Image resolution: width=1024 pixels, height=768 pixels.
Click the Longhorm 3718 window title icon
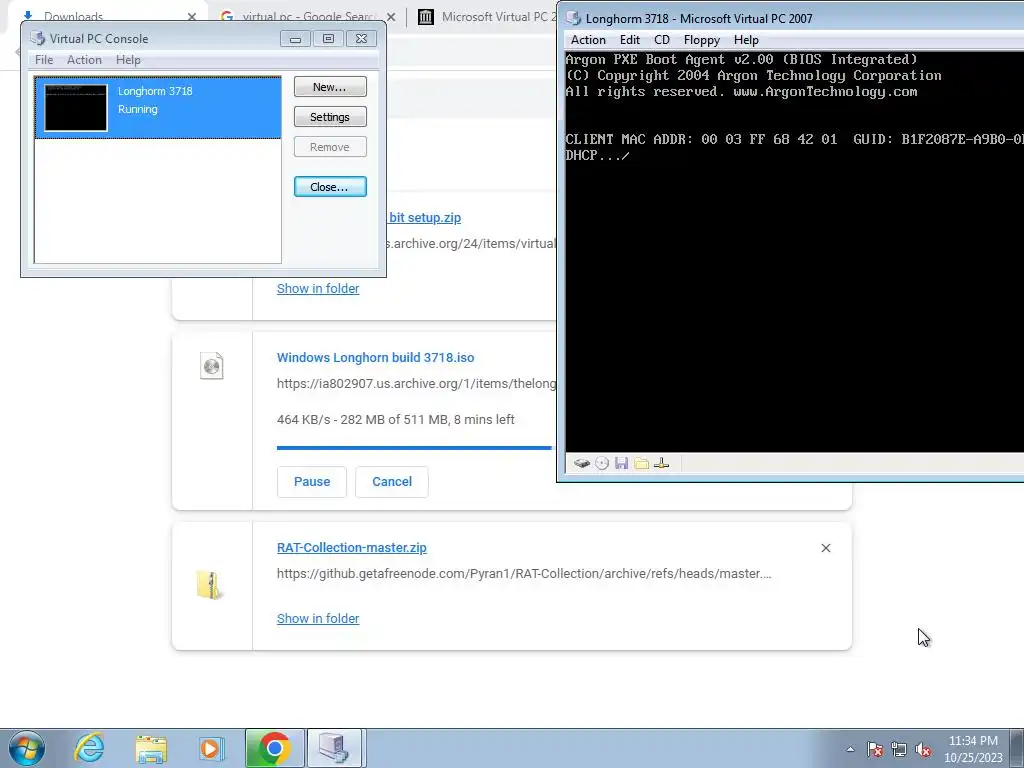[573, 18]
